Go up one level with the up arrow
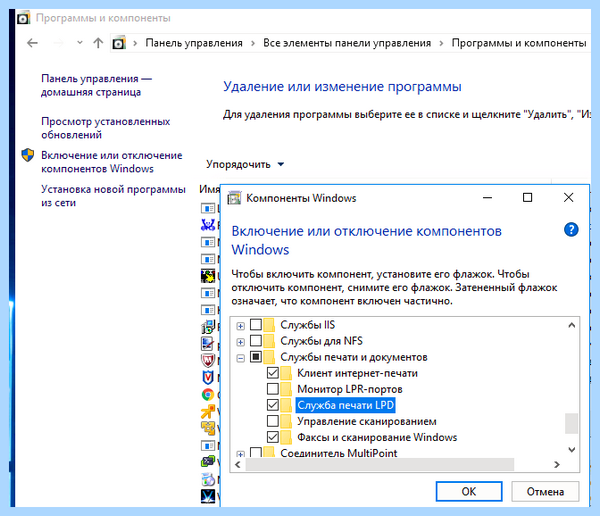Screen dimensions: 600x516 [98, 43]
